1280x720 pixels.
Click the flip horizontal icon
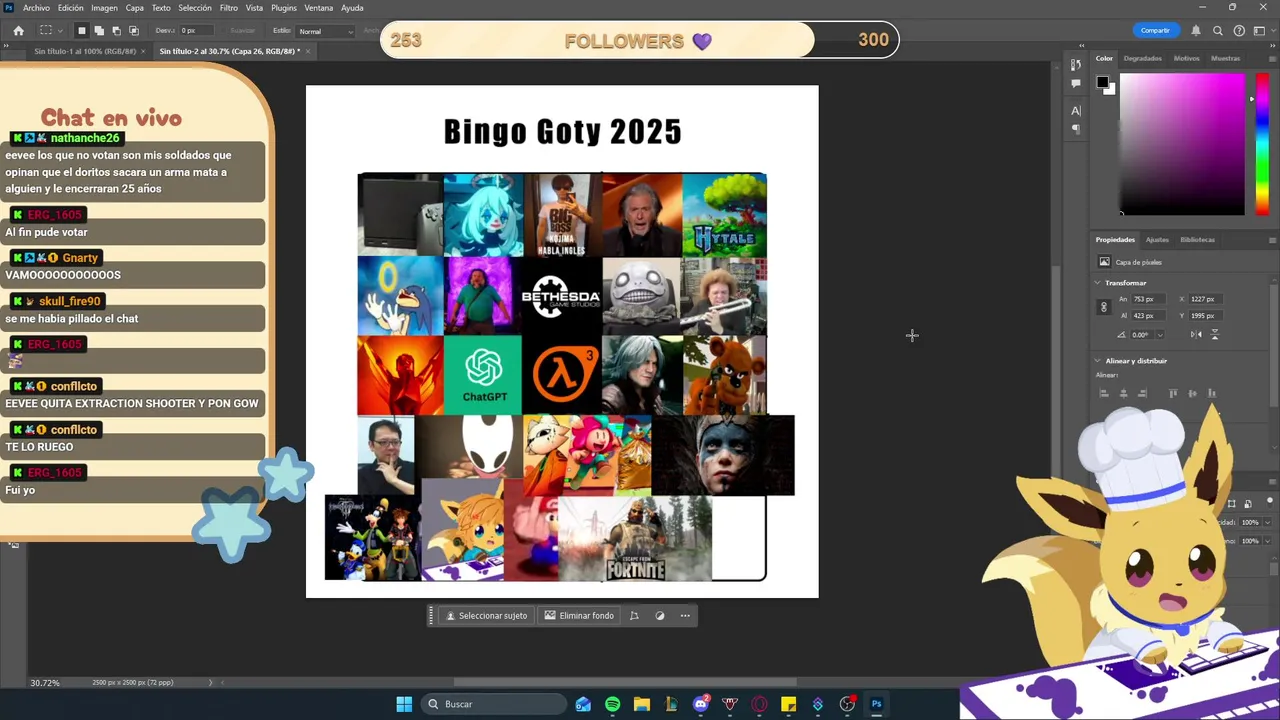coord(1196,335)
